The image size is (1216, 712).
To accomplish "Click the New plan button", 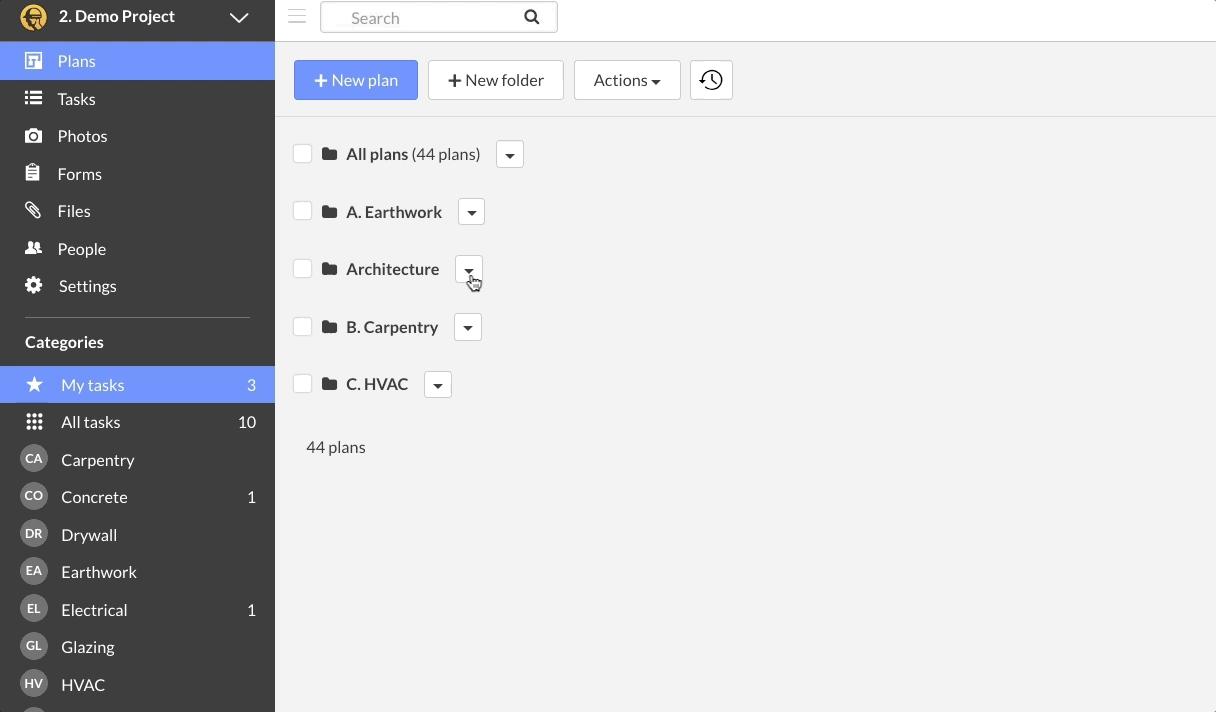I will point(355,80).
